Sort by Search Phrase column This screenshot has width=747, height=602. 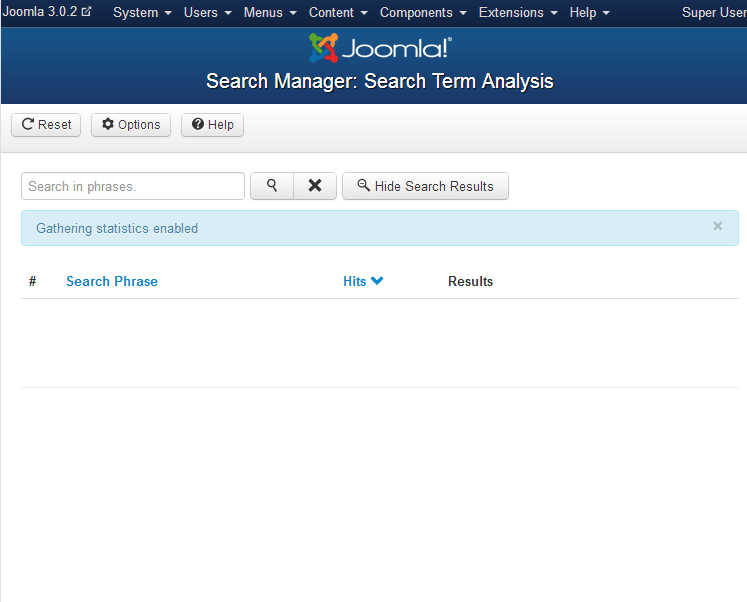pos(112,281)
